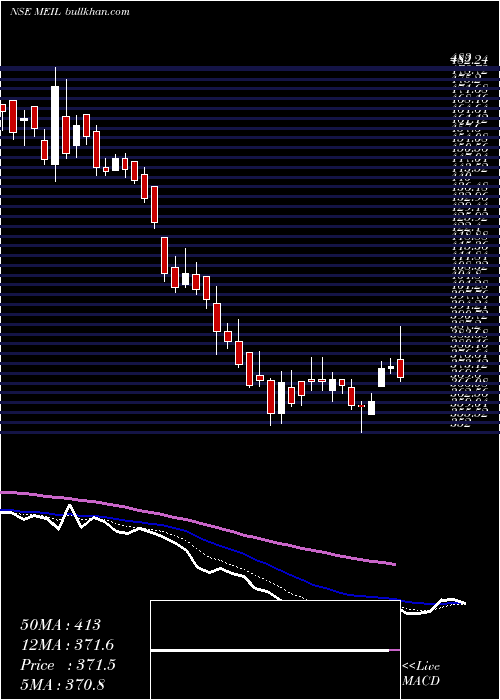Click the Price : 371.5 label
Image resolution: width=500 pixels, height=700 pixels.
[x=68, y=665]
